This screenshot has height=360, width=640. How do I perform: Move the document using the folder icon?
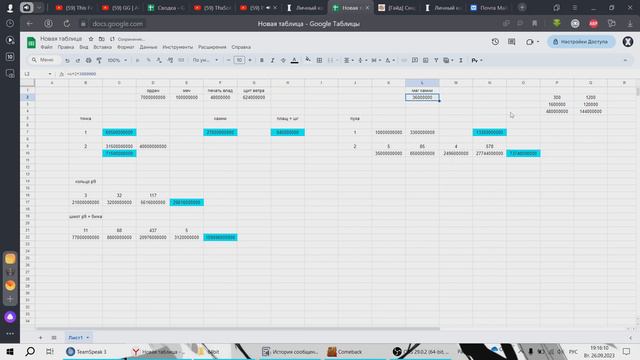(102, 39)
